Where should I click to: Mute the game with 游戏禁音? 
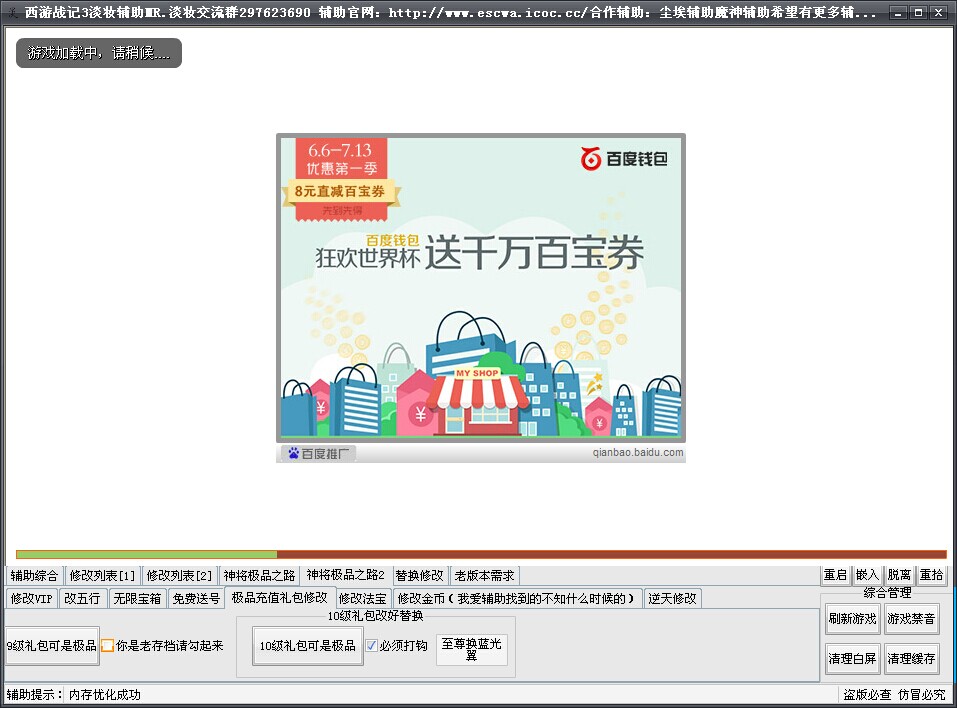911,619
